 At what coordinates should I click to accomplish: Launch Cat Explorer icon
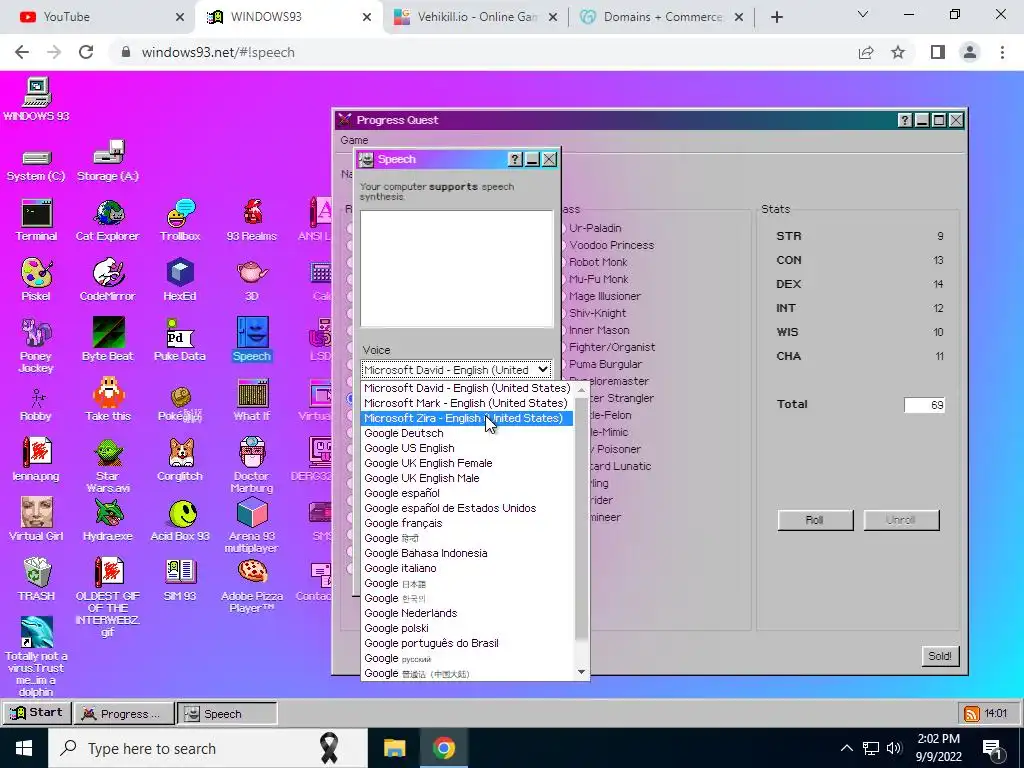(108, 220)
